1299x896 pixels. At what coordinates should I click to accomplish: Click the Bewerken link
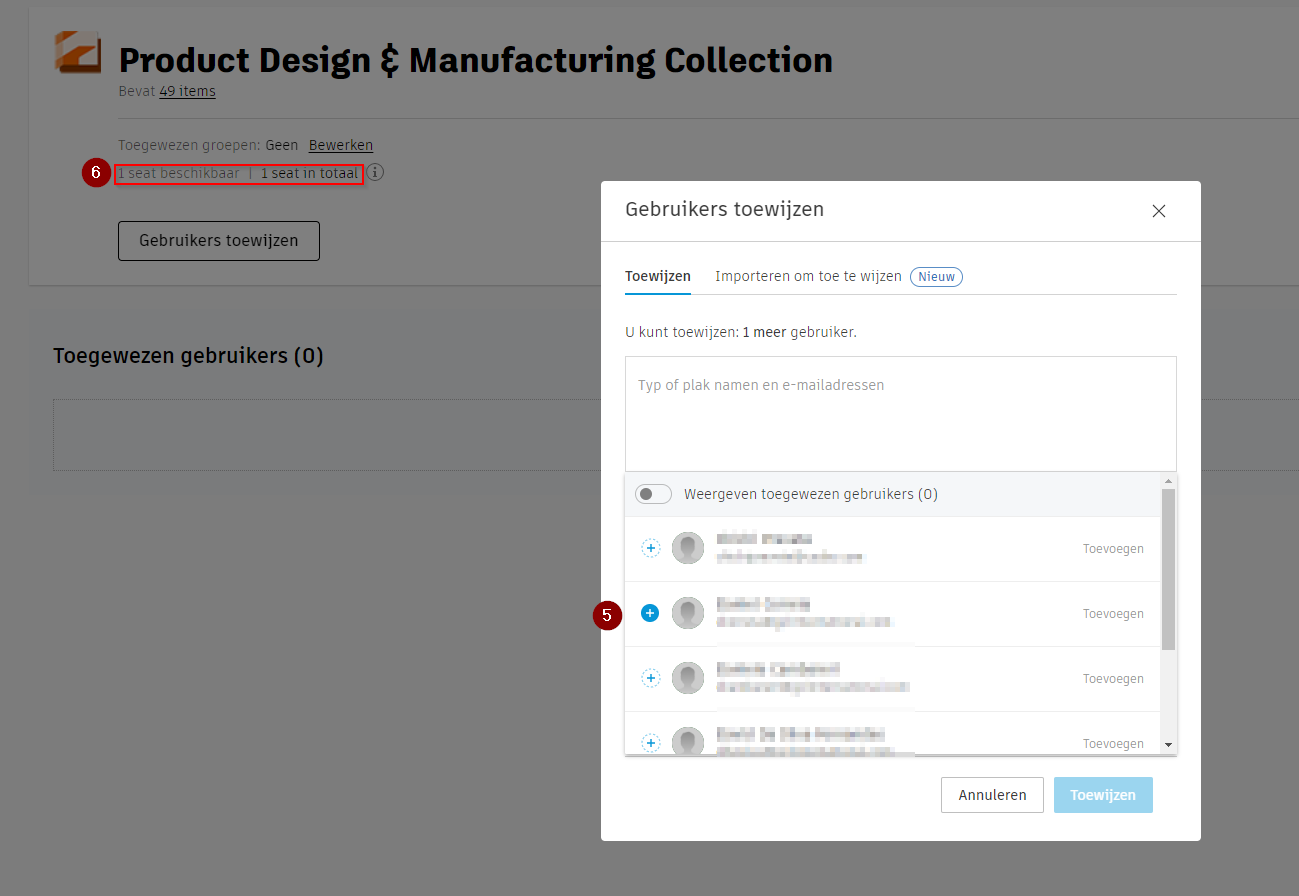tap(341, 145)
